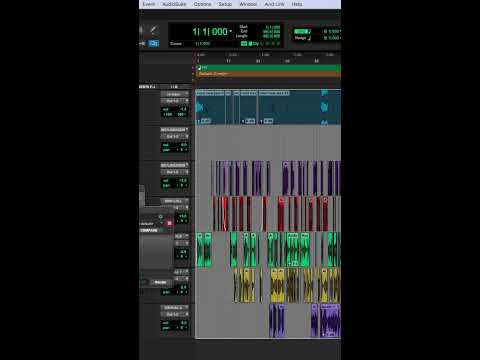Click the blue Grid mode icon
The height and width of the screenshot is (360, 480).
(x=154, y=43)
